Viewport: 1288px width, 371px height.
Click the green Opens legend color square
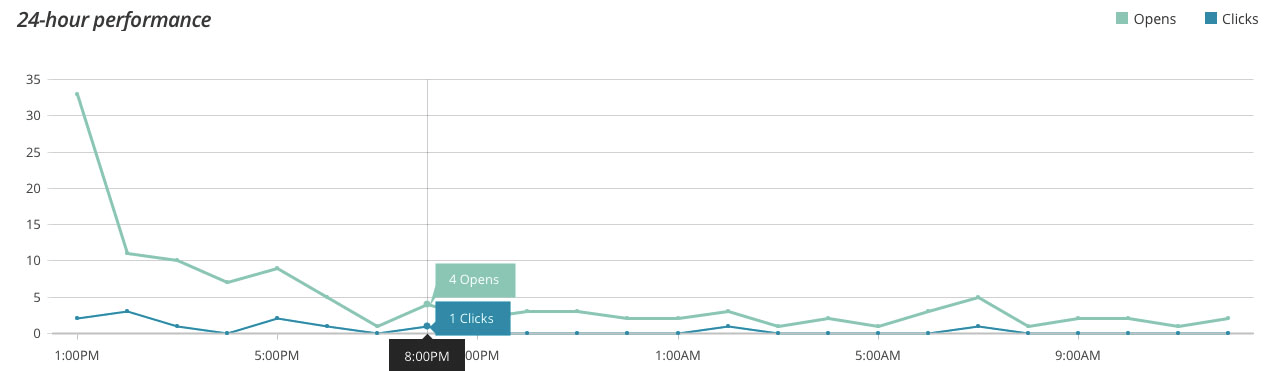coord(1122,19)
